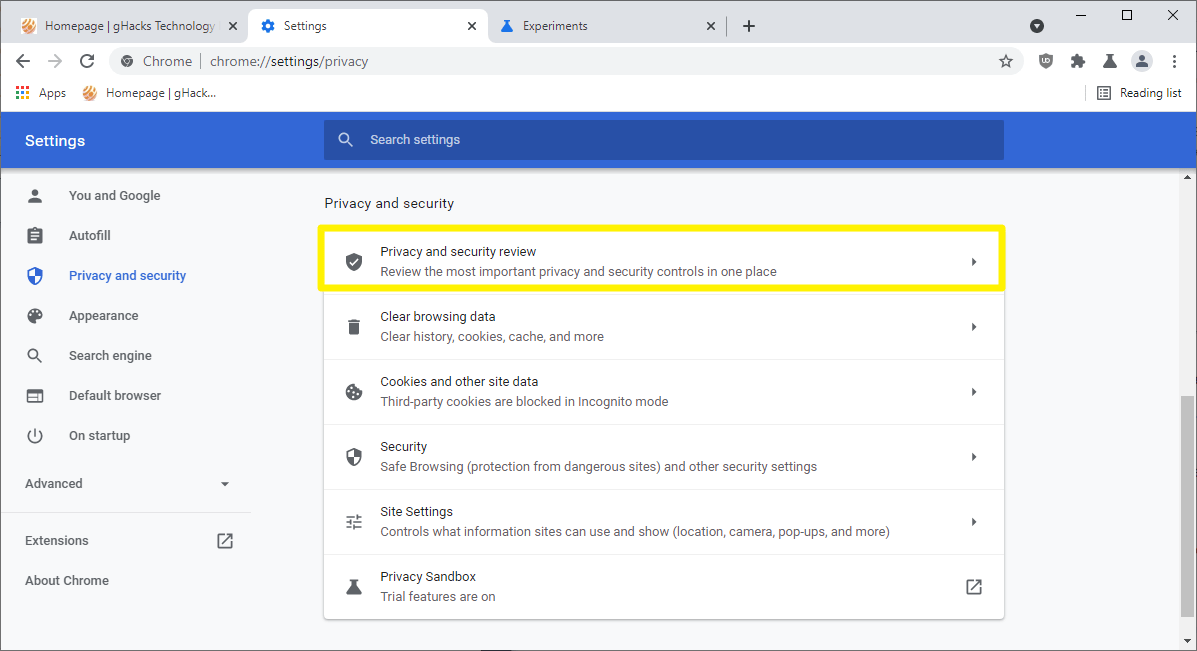
Task: Click the arrow on Clear browsing data row
Action: 974,327
